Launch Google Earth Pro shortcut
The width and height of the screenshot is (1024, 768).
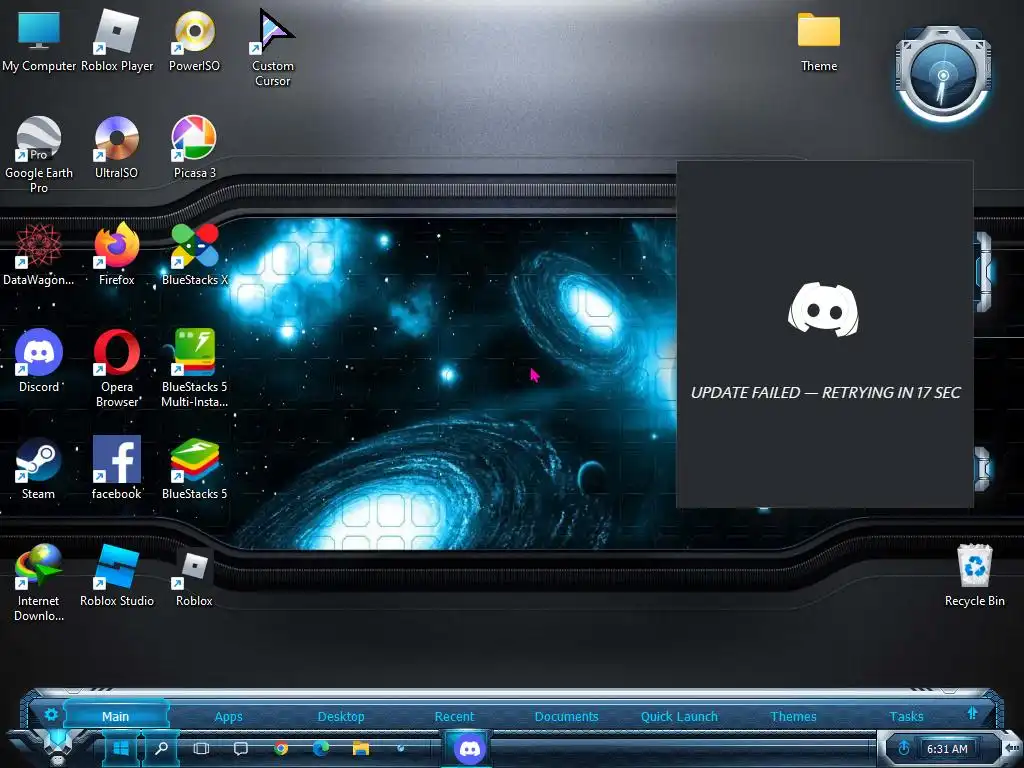pos(39,154)
